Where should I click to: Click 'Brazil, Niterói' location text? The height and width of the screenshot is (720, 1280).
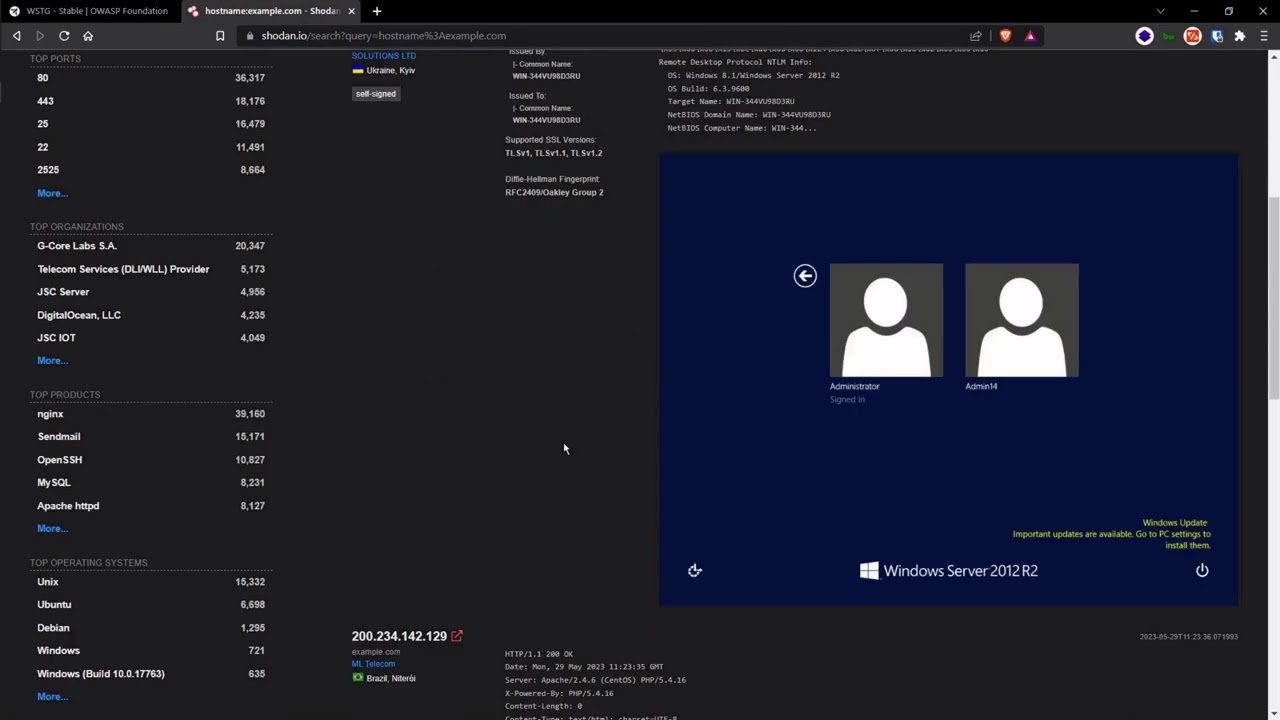(x=391, y=678)
